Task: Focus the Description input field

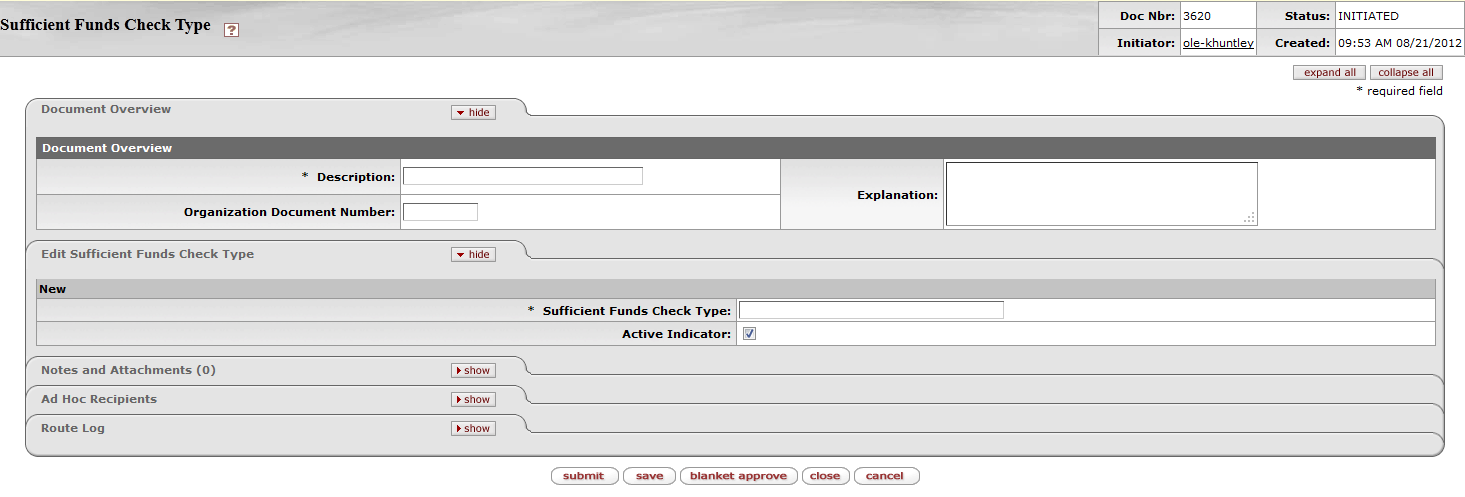Action: [x=522, y=177]
